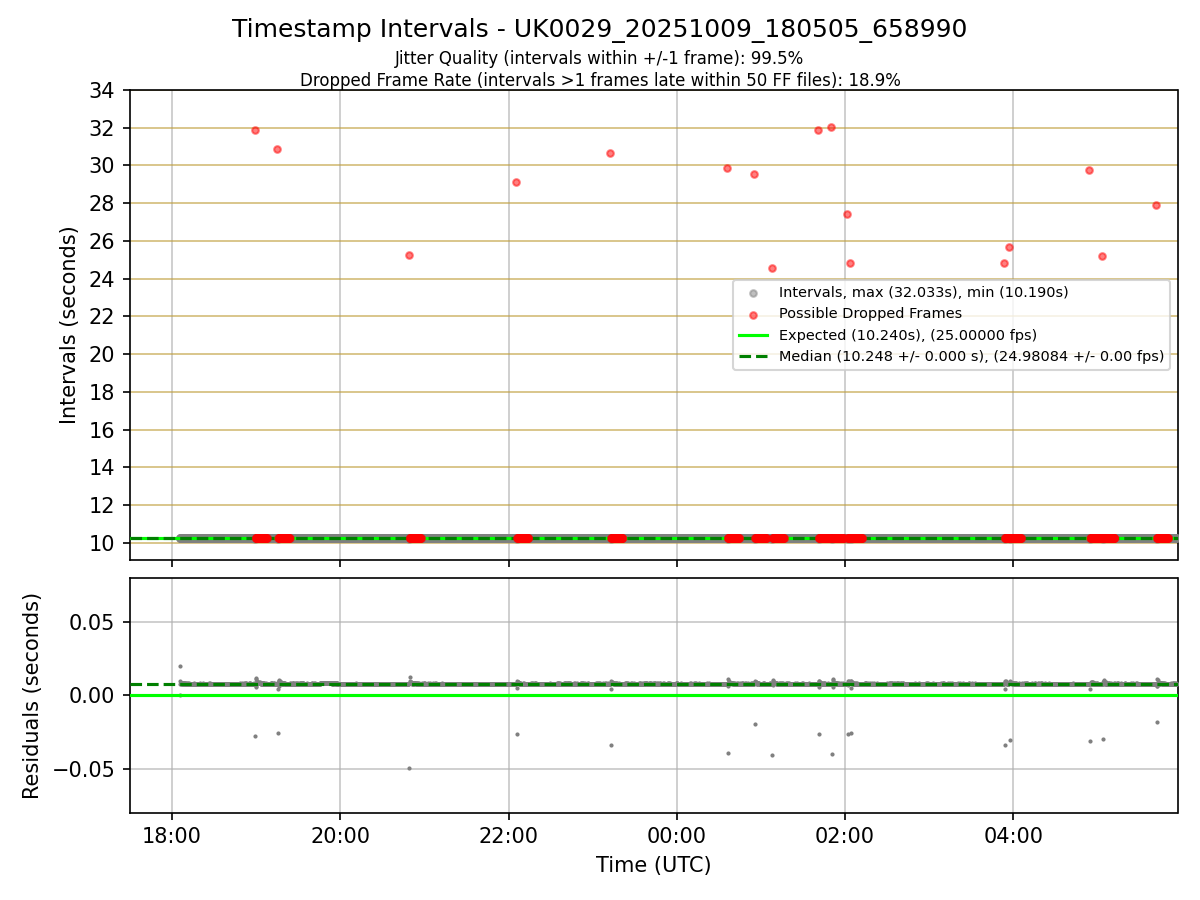
Task: Click the '22:00' x-axis tick label
Action: click(509, 835)
